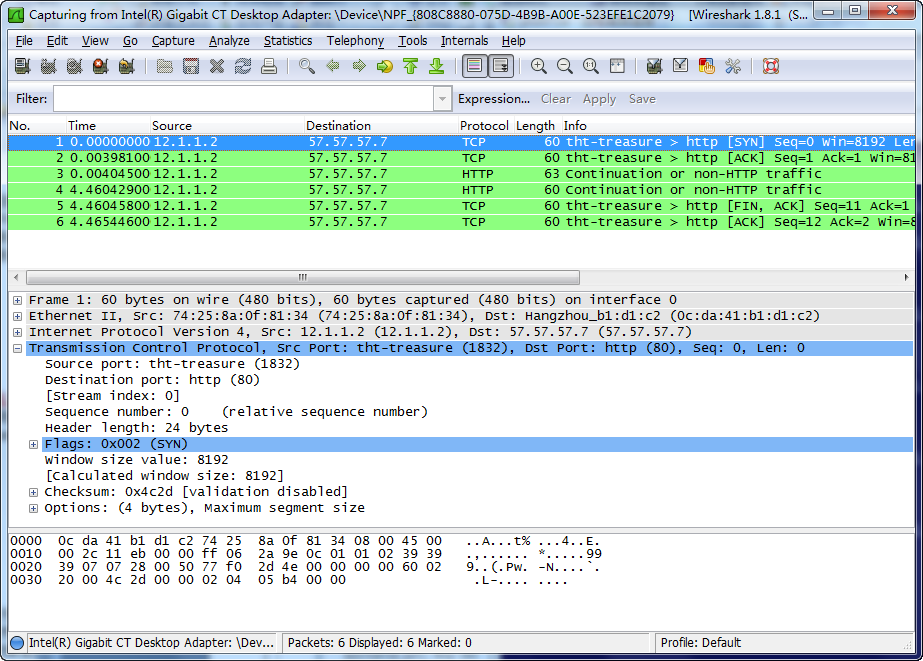Select packet 5 FIN, ACK row
The height and width of the screenshot is (661, 923).
click(x=462, y=205)
